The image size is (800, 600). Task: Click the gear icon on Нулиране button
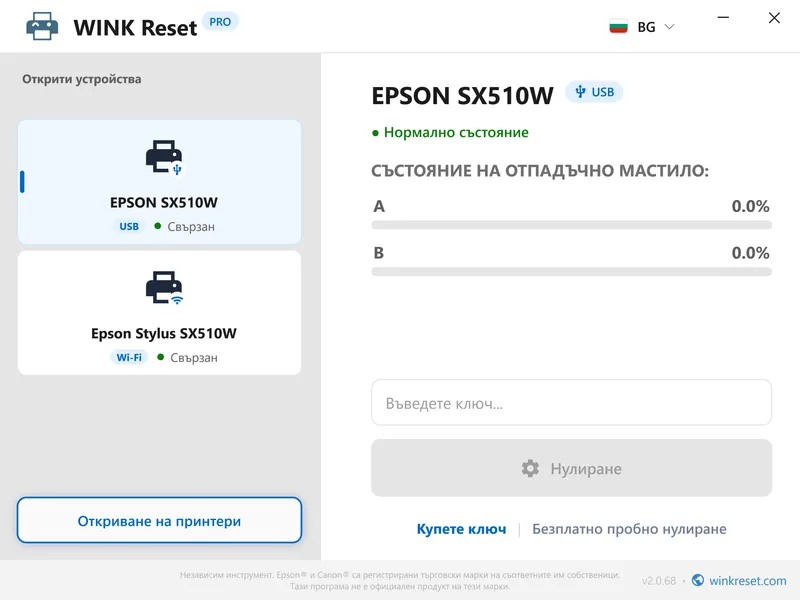coord(530,468)
